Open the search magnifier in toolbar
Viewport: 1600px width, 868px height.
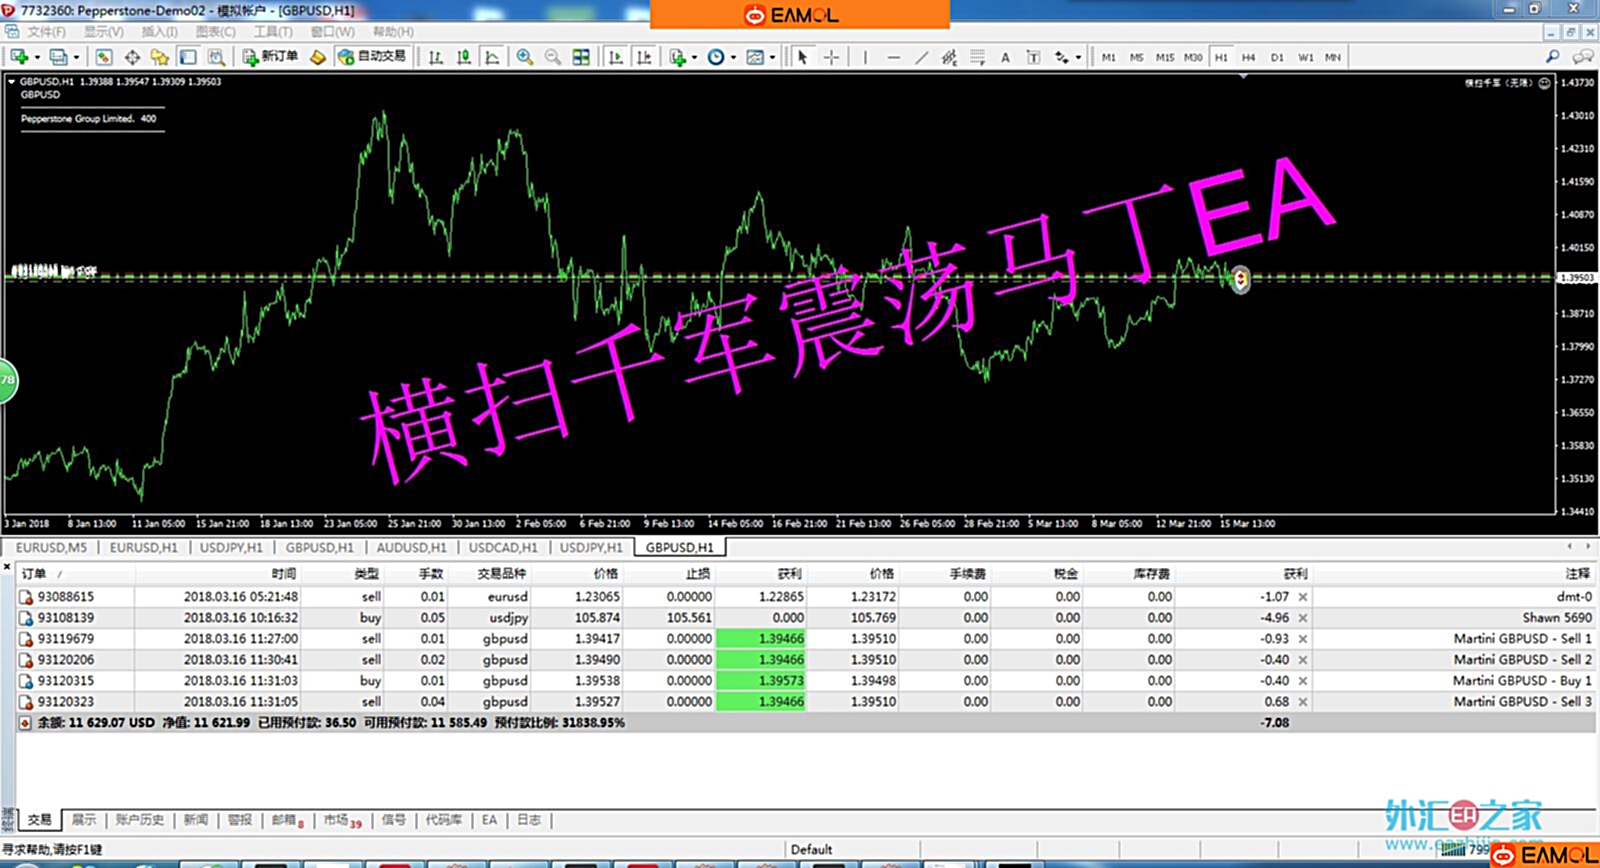tap(1552, 57)
